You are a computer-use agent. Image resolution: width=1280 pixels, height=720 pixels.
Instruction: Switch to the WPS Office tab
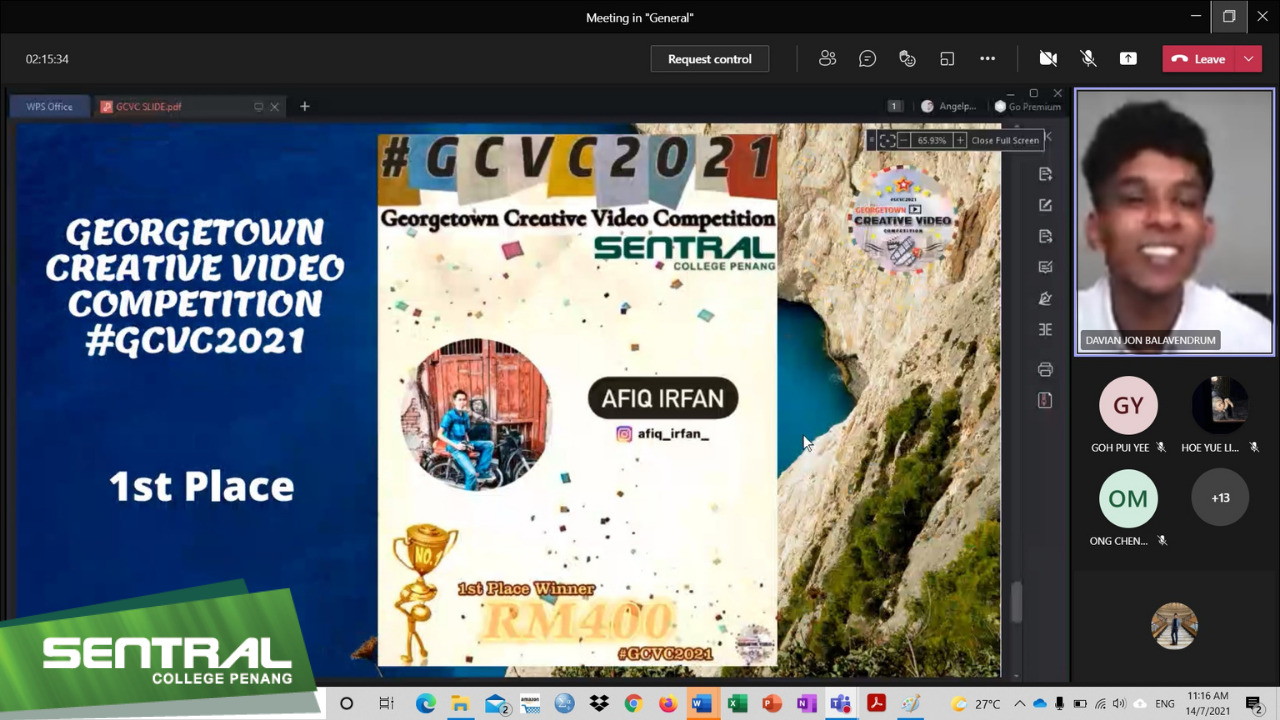(x=49, y=107)
